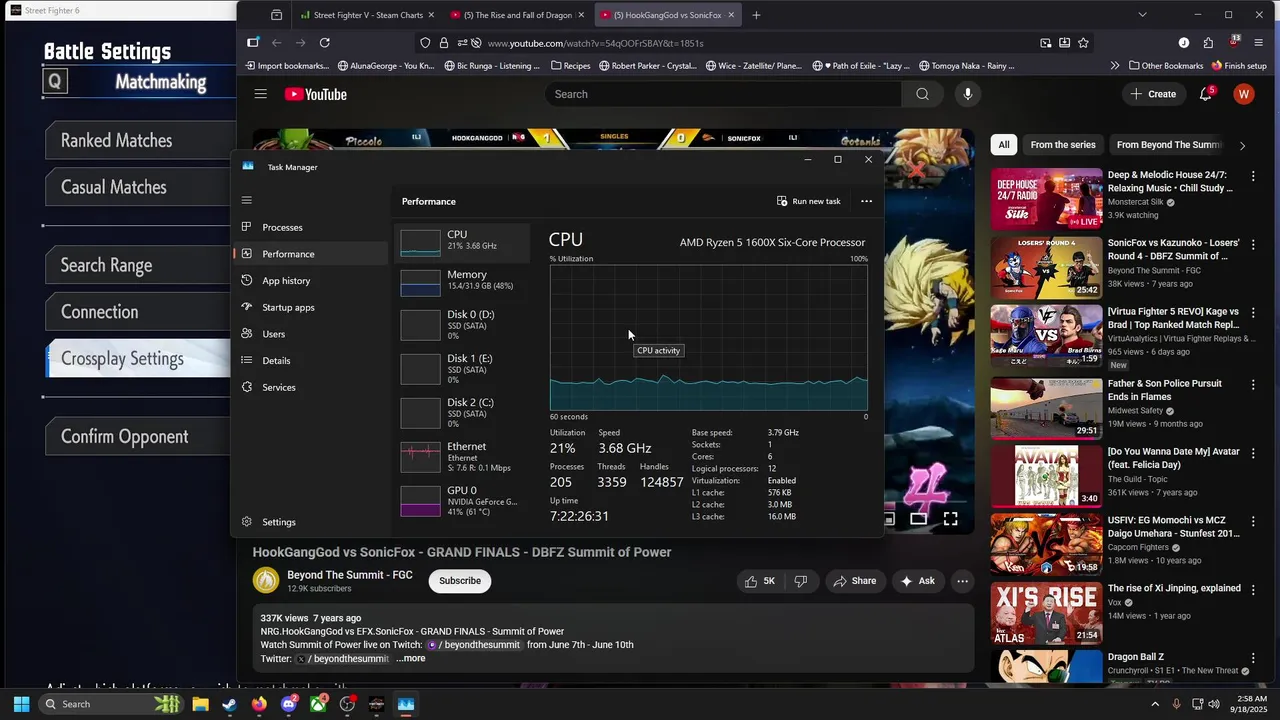
Task: List all Firefox tabs dropdown
Action: pyautogui.click(x=1142, y=15)
